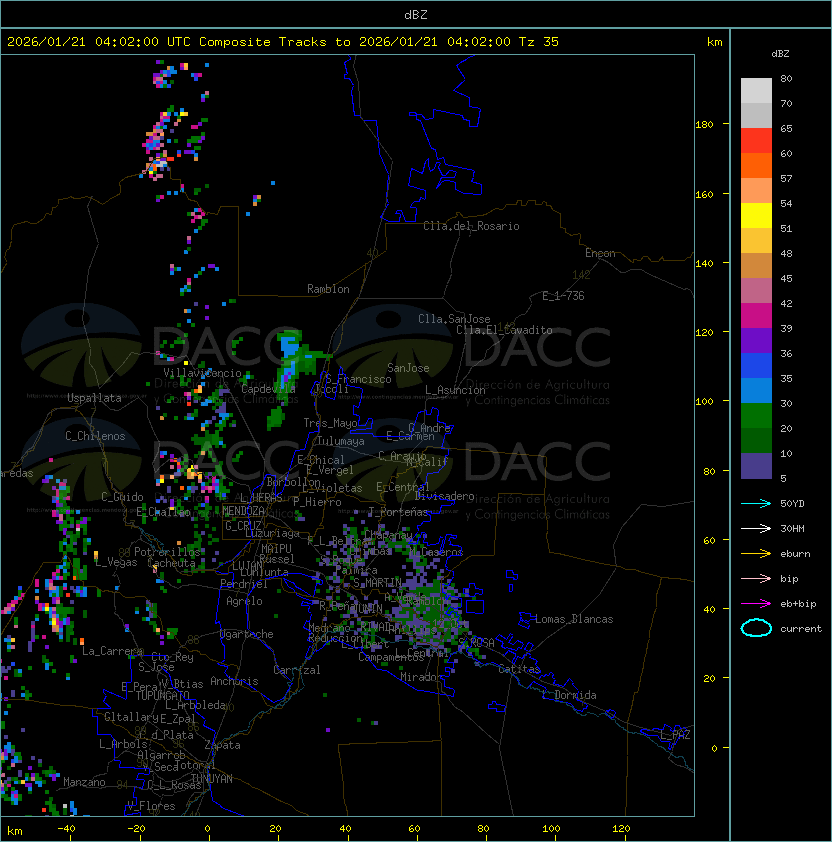832x842 pixels.
Task: Click the Carrizal place label
Action: pos(296,670)
